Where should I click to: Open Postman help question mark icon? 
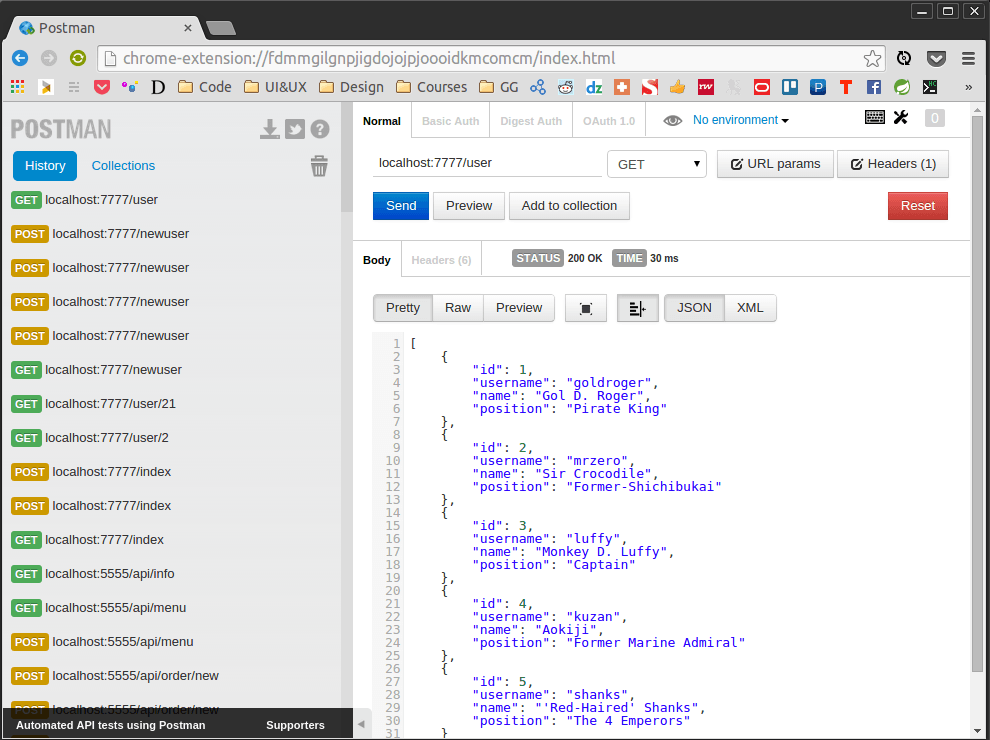coord(320,129)
